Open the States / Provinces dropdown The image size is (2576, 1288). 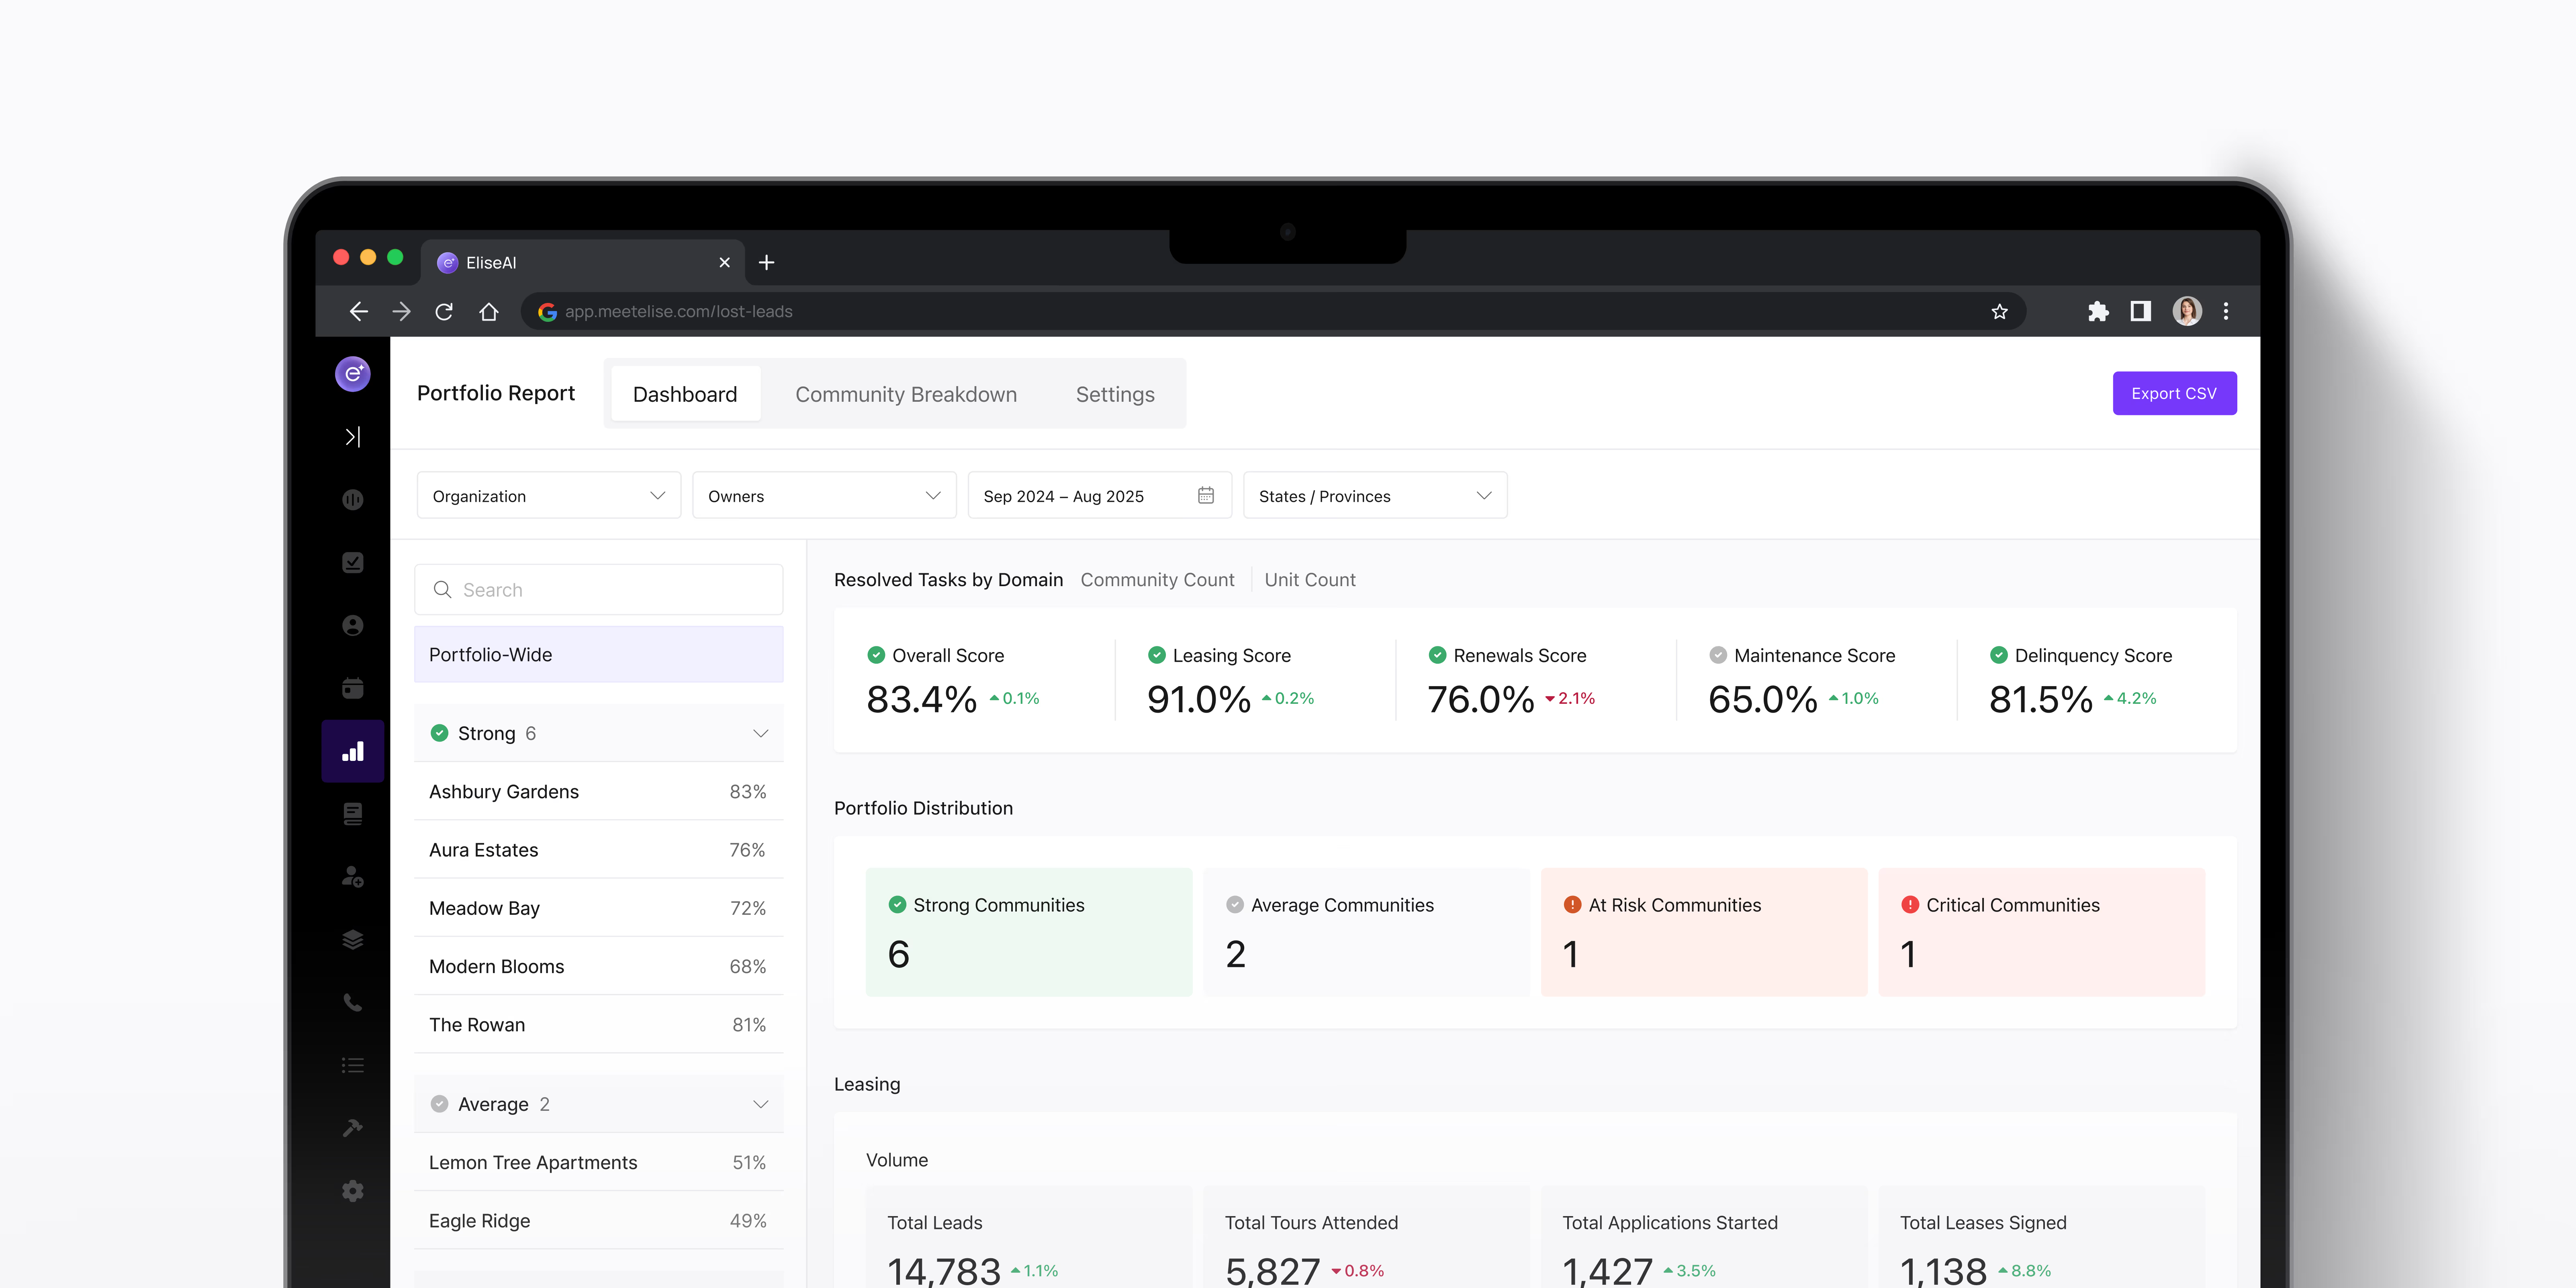click(x=1375, y=495)
